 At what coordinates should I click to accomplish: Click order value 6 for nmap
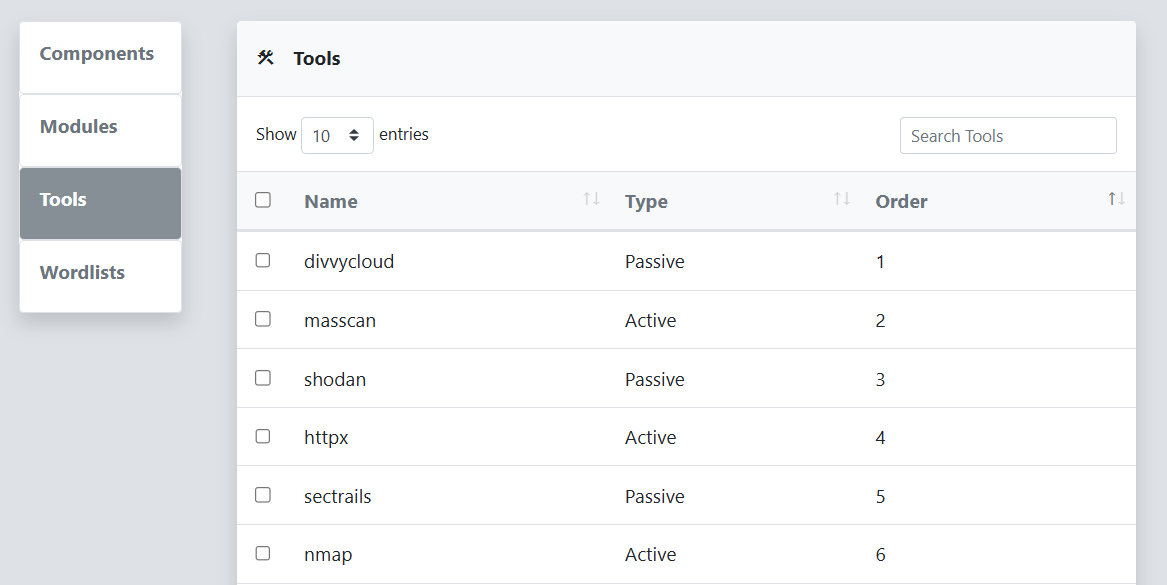(880, 555)
